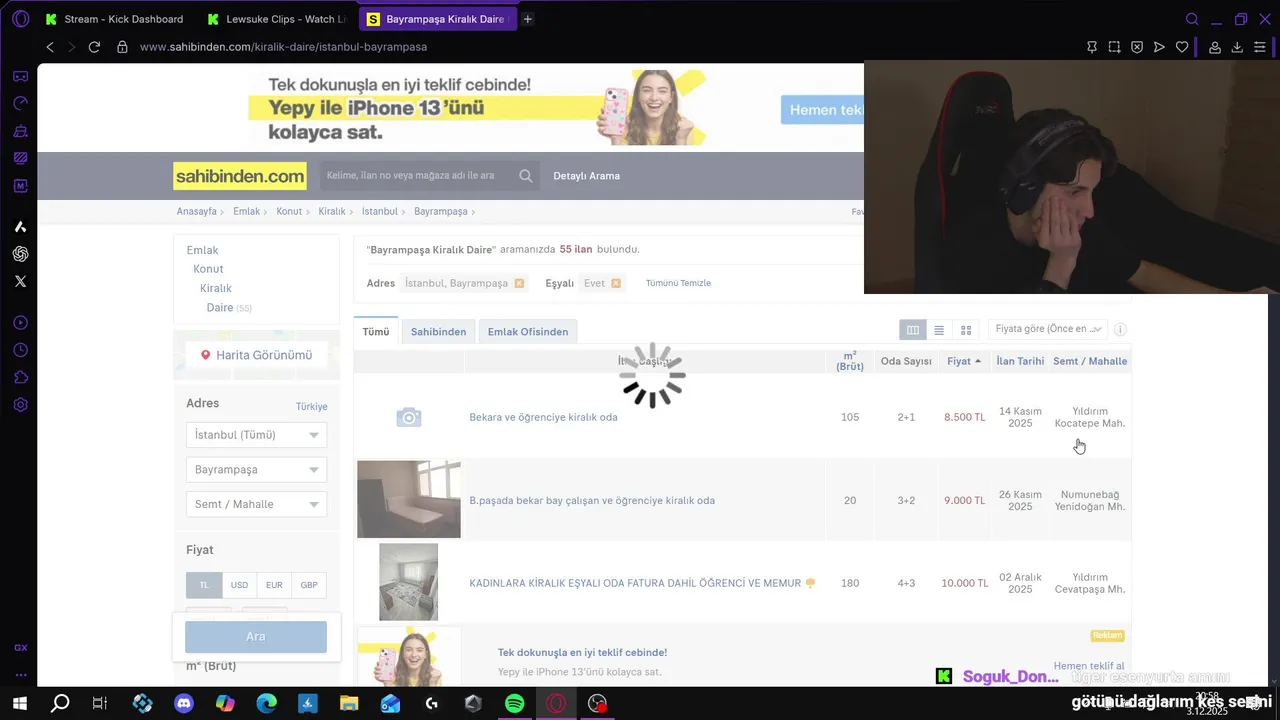The height and width of the screenshot is (720, 1280).
Task: Open browser downloads icon
Action: point(1237,47)
